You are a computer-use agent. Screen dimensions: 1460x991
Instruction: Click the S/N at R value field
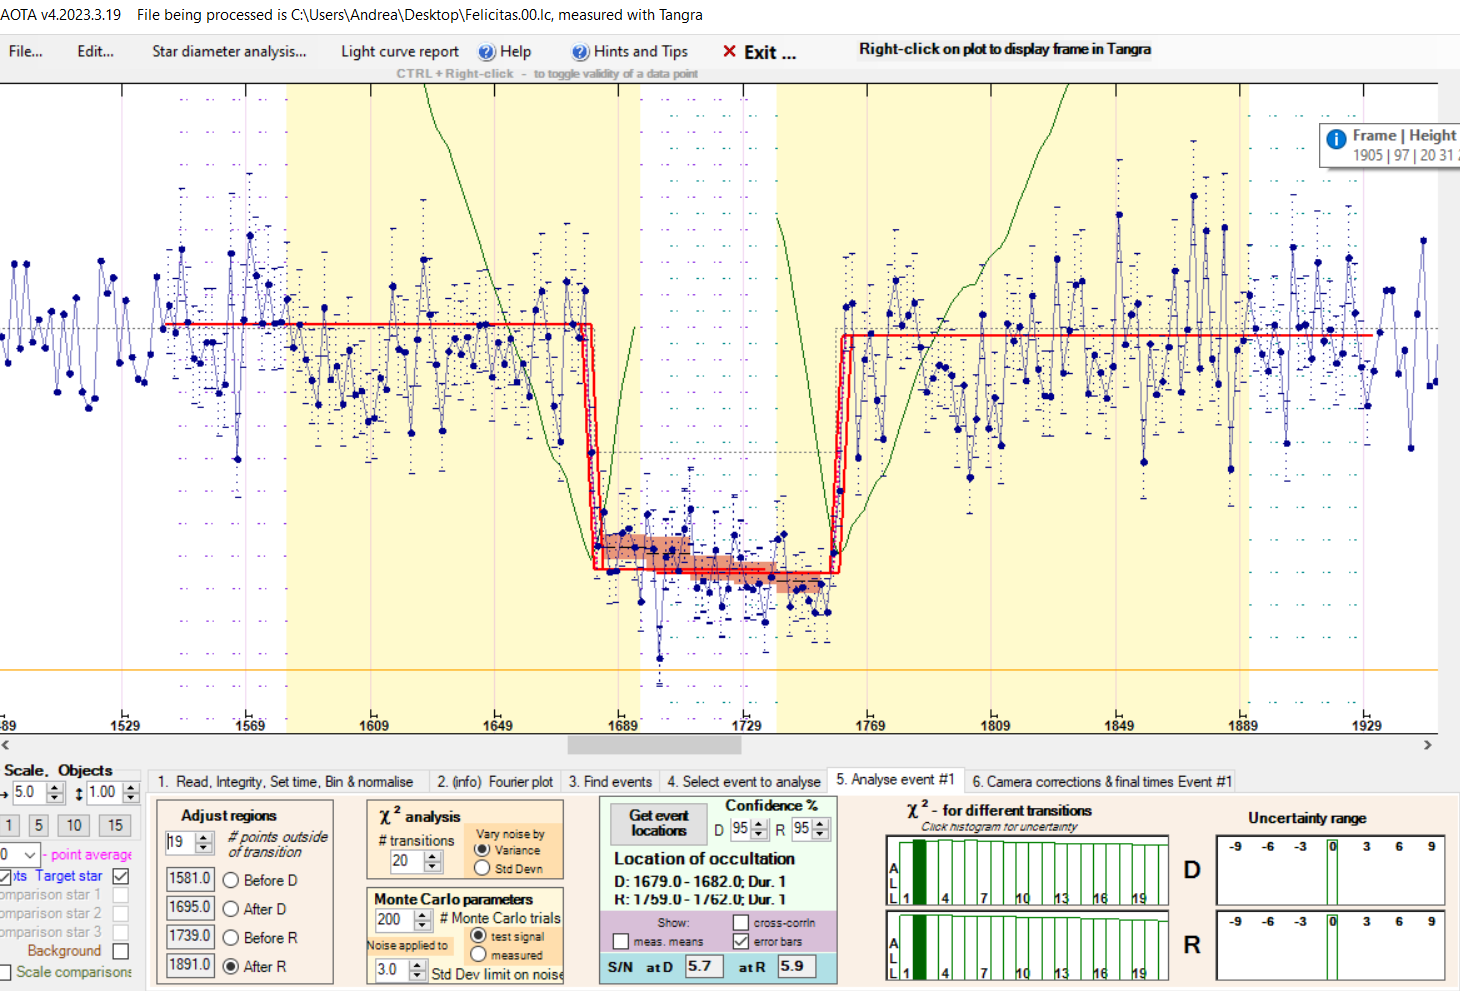point(797,967)
